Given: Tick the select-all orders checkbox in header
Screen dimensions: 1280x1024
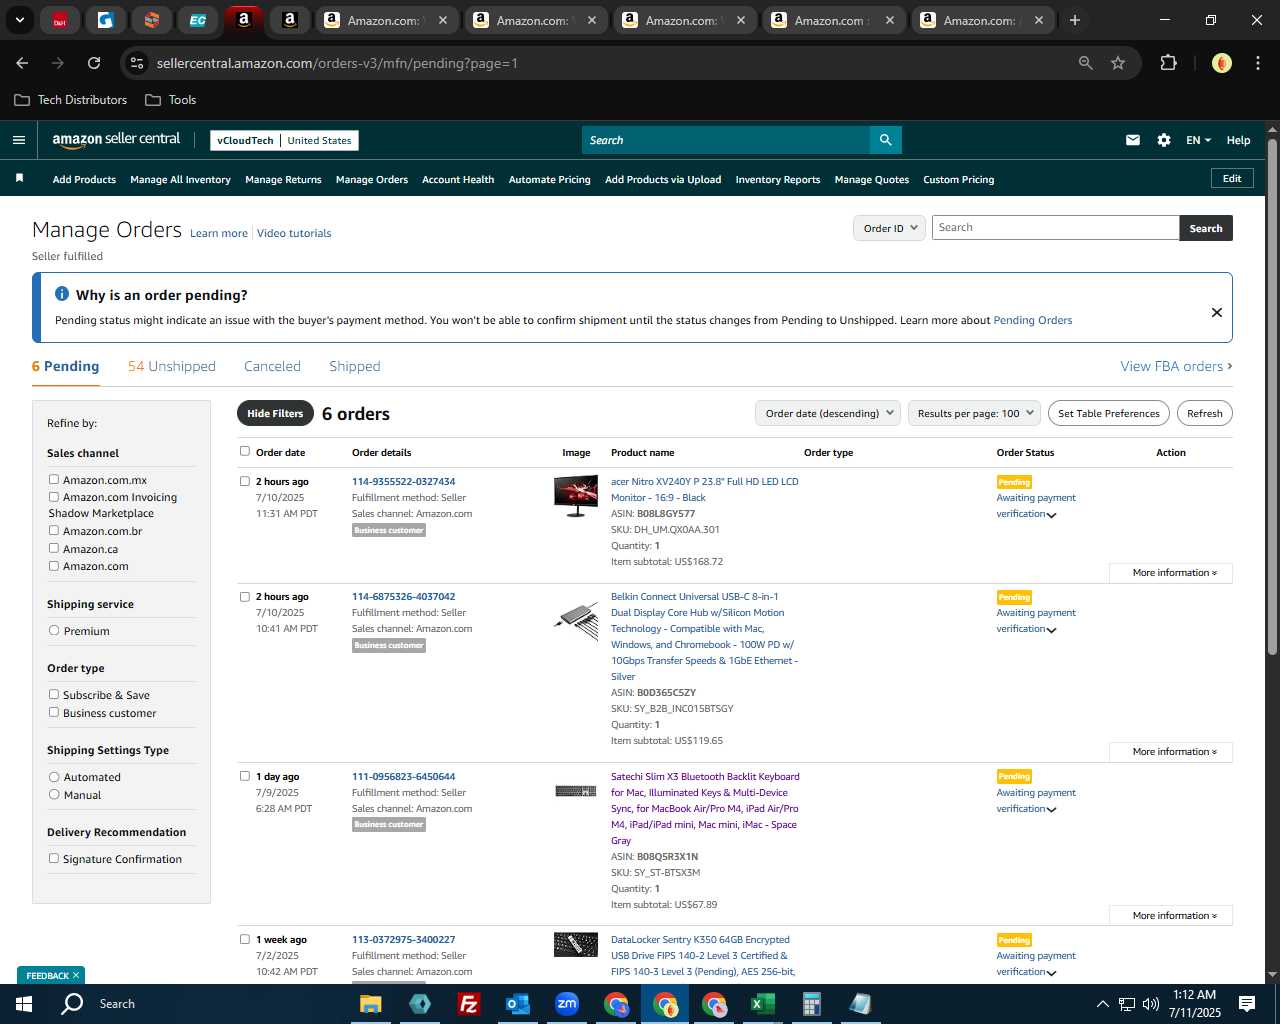Looking at the screenshot, I should coord(245,452).
